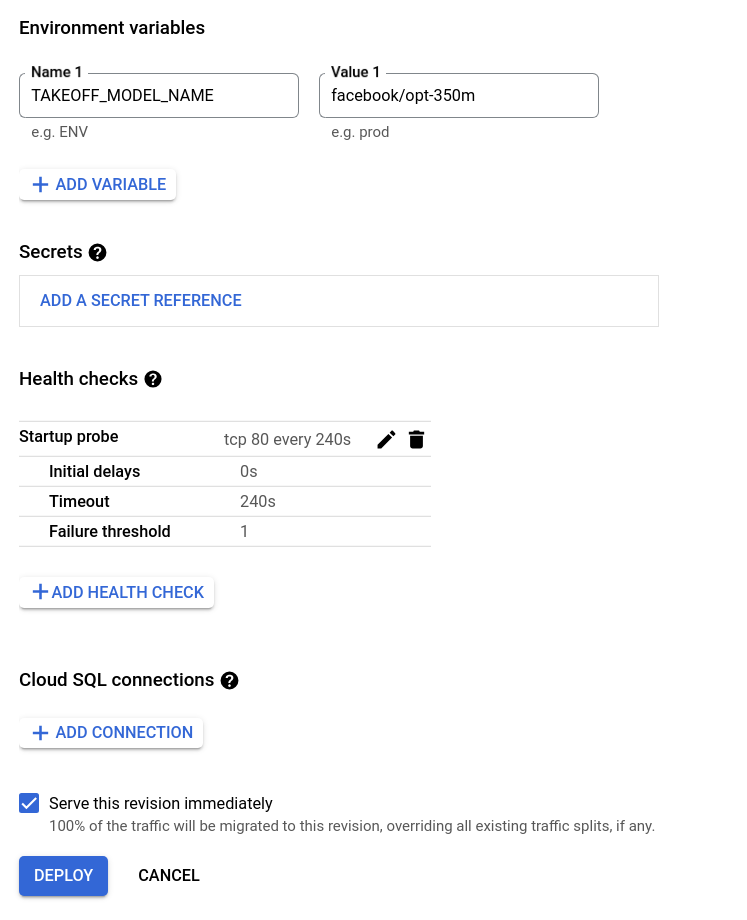The height and width of the screenshot is (920, 747).
Task: Click the plus icon on Add Connection
Action: (x=40, y=733)
